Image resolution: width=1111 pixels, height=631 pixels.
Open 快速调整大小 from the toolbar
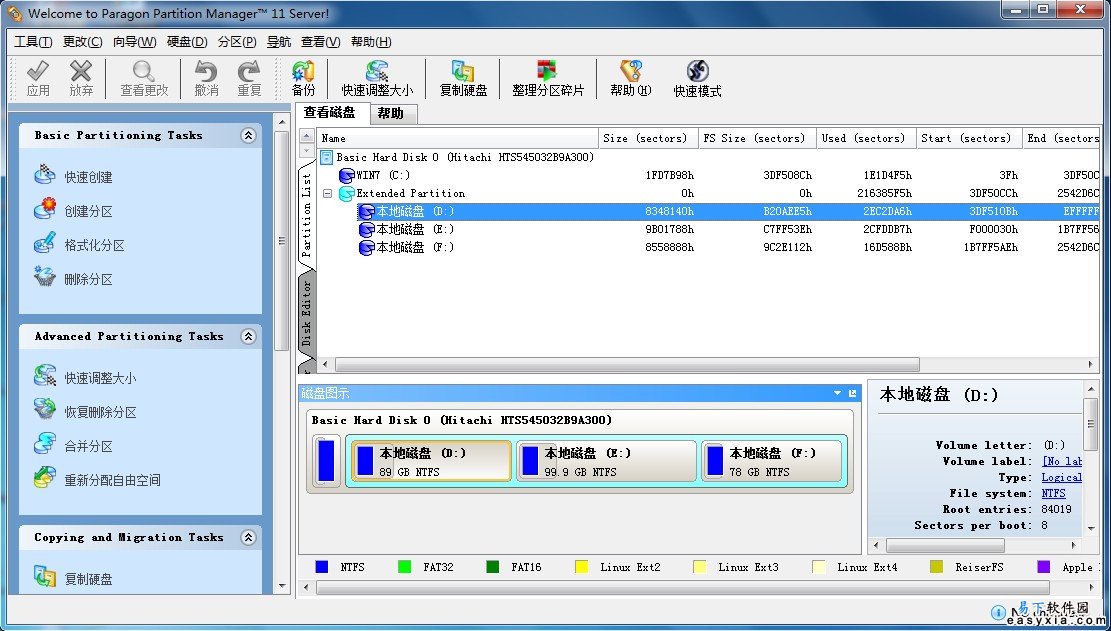[x=376, y=78]
